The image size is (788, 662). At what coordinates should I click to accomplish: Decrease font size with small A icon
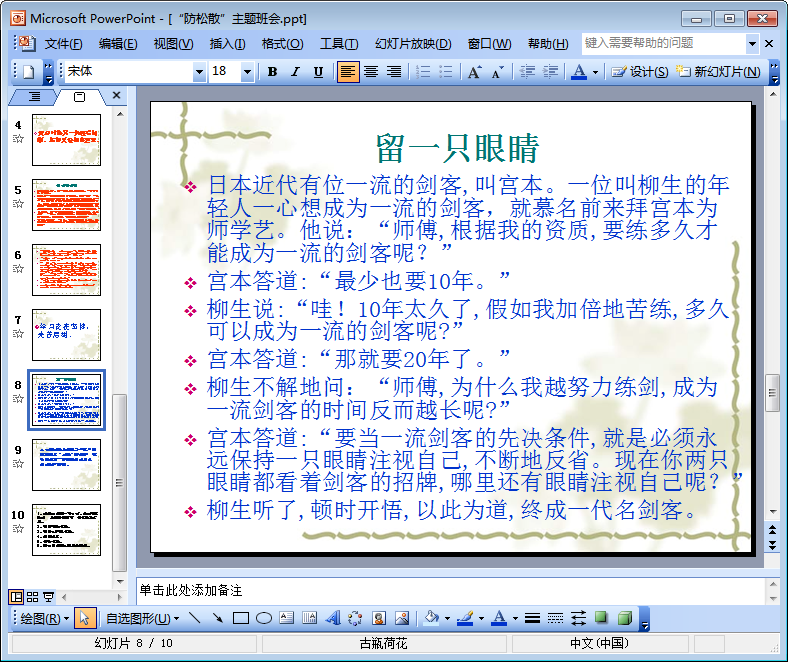point(497,72)
